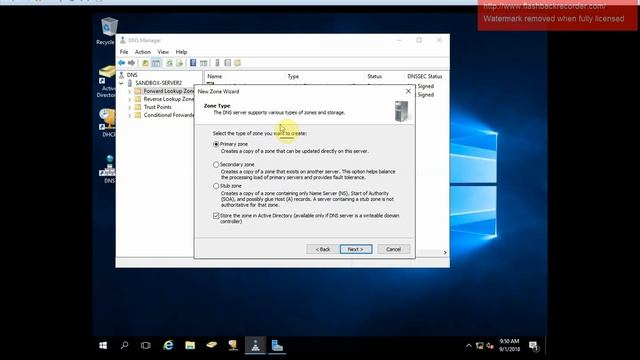The height and width of the screenshot is (360, 640).
Task: Click the Back arrow in DNS Manager toolbar
Action: (122, 63)
